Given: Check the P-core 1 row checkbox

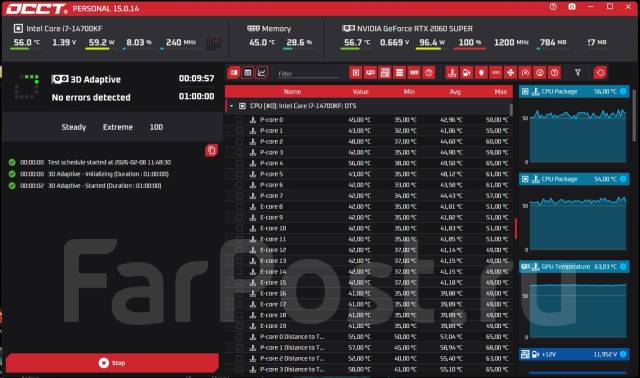Looking at the screenshot, I should point(239,131).
